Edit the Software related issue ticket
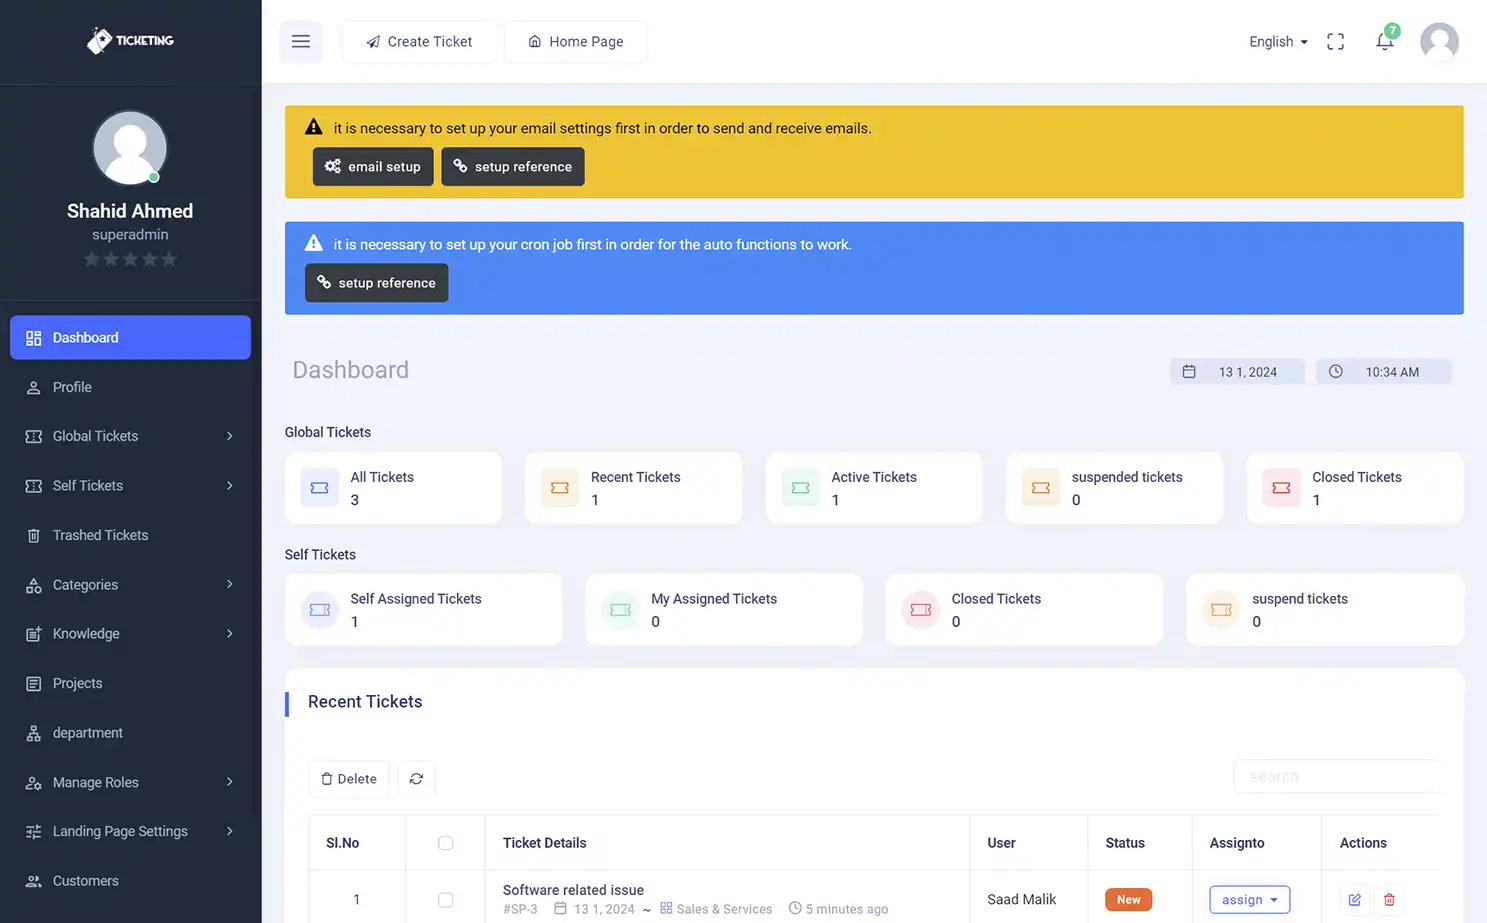The image size is (1487, 923). coord(1355,899)
